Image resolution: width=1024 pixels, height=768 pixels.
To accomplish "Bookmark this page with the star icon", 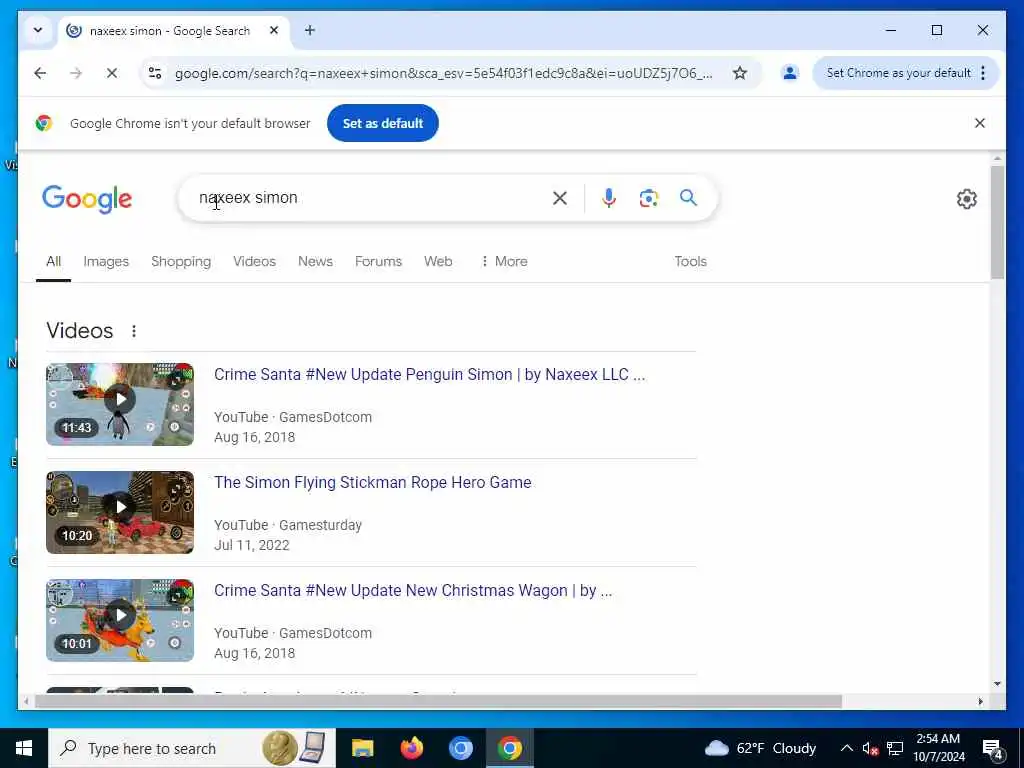I will (739, 73).
